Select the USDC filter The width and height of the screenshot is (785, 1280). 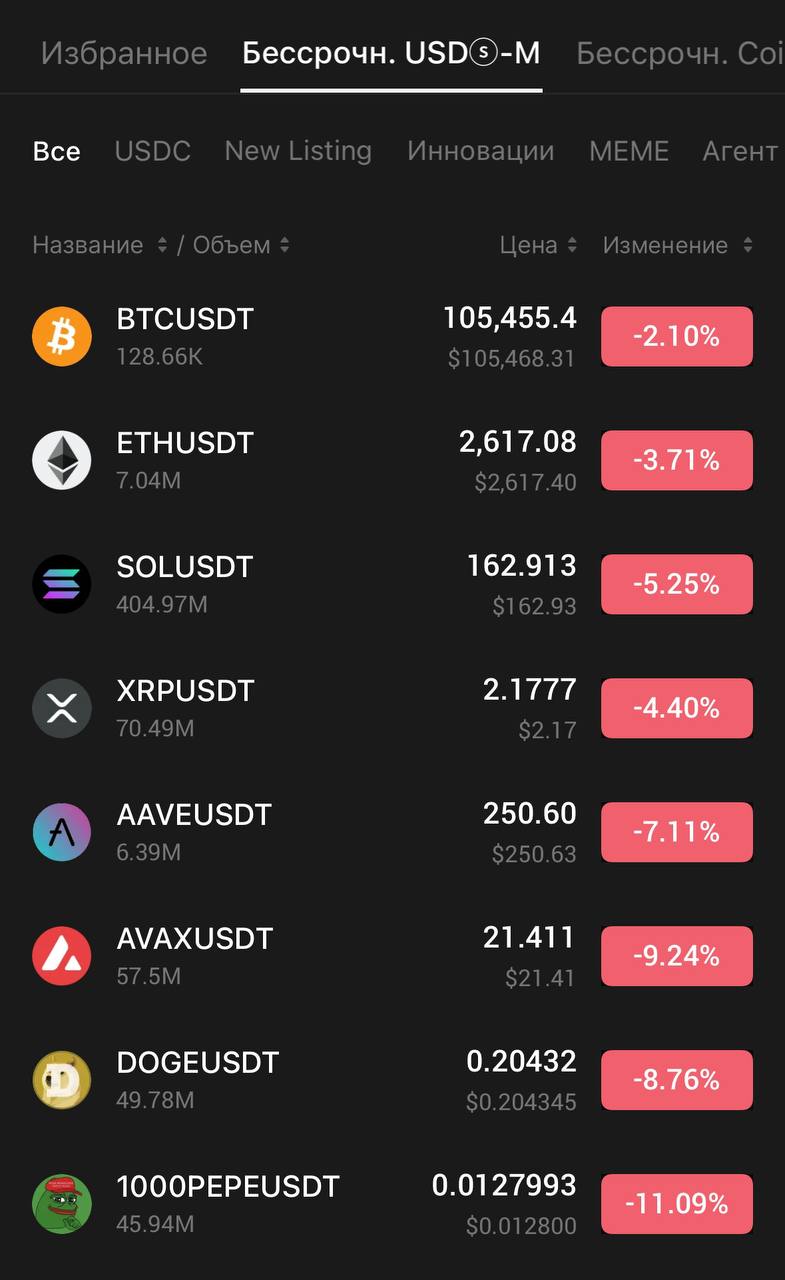click(152, 151)
